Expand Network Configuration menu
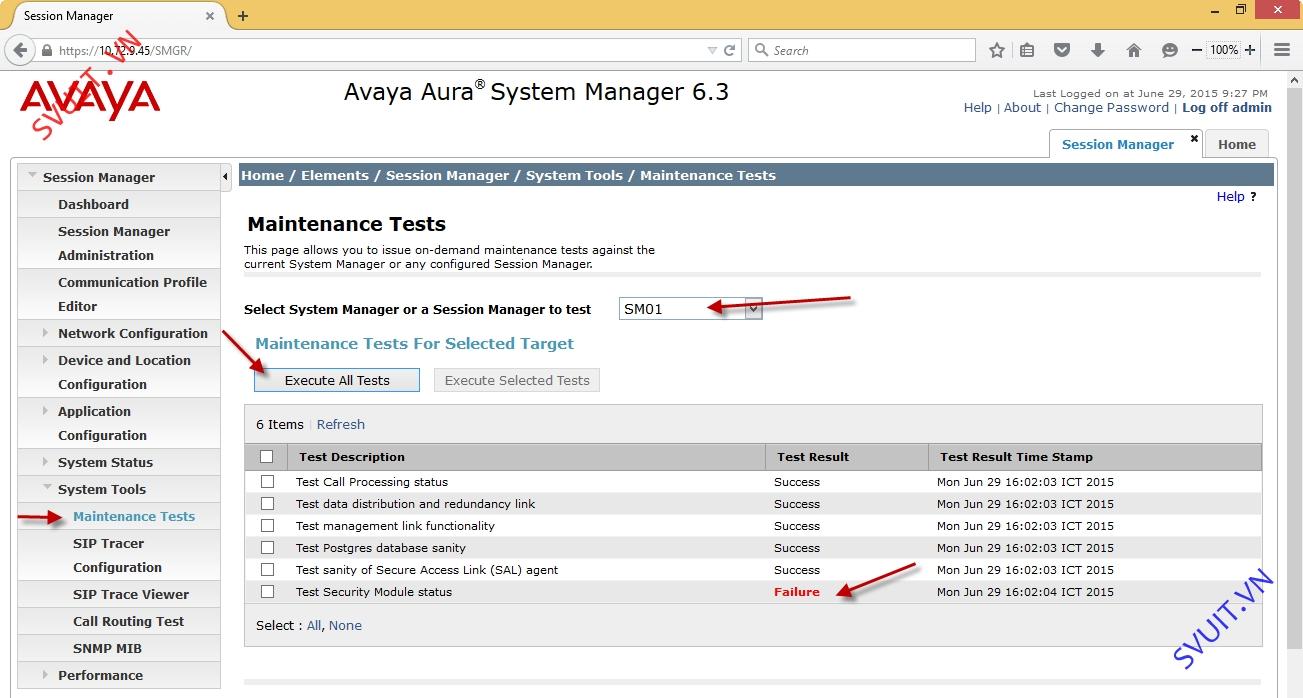The height and width of the screenshot is (698, 1303). [46, 333]
